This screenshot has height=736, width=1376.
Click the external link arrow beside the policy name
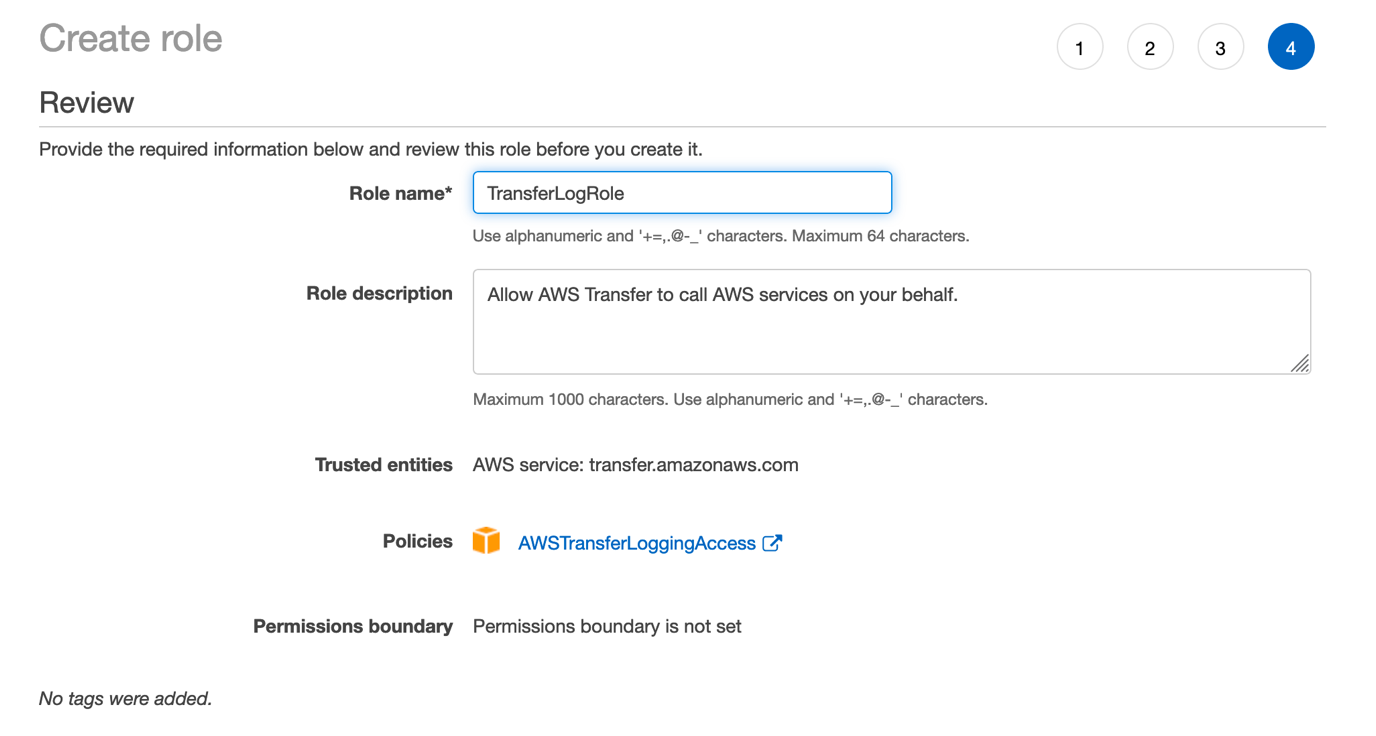point(772,541)
